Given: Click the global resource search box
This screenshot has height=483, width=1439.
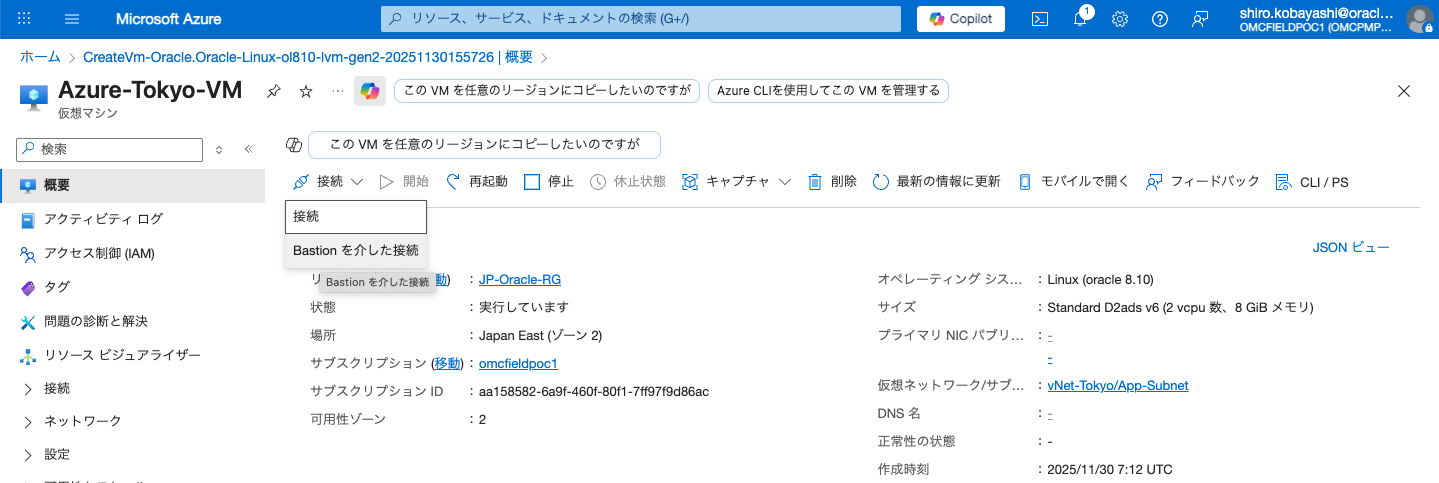Looking at the screenshot, I should [643, 19].
